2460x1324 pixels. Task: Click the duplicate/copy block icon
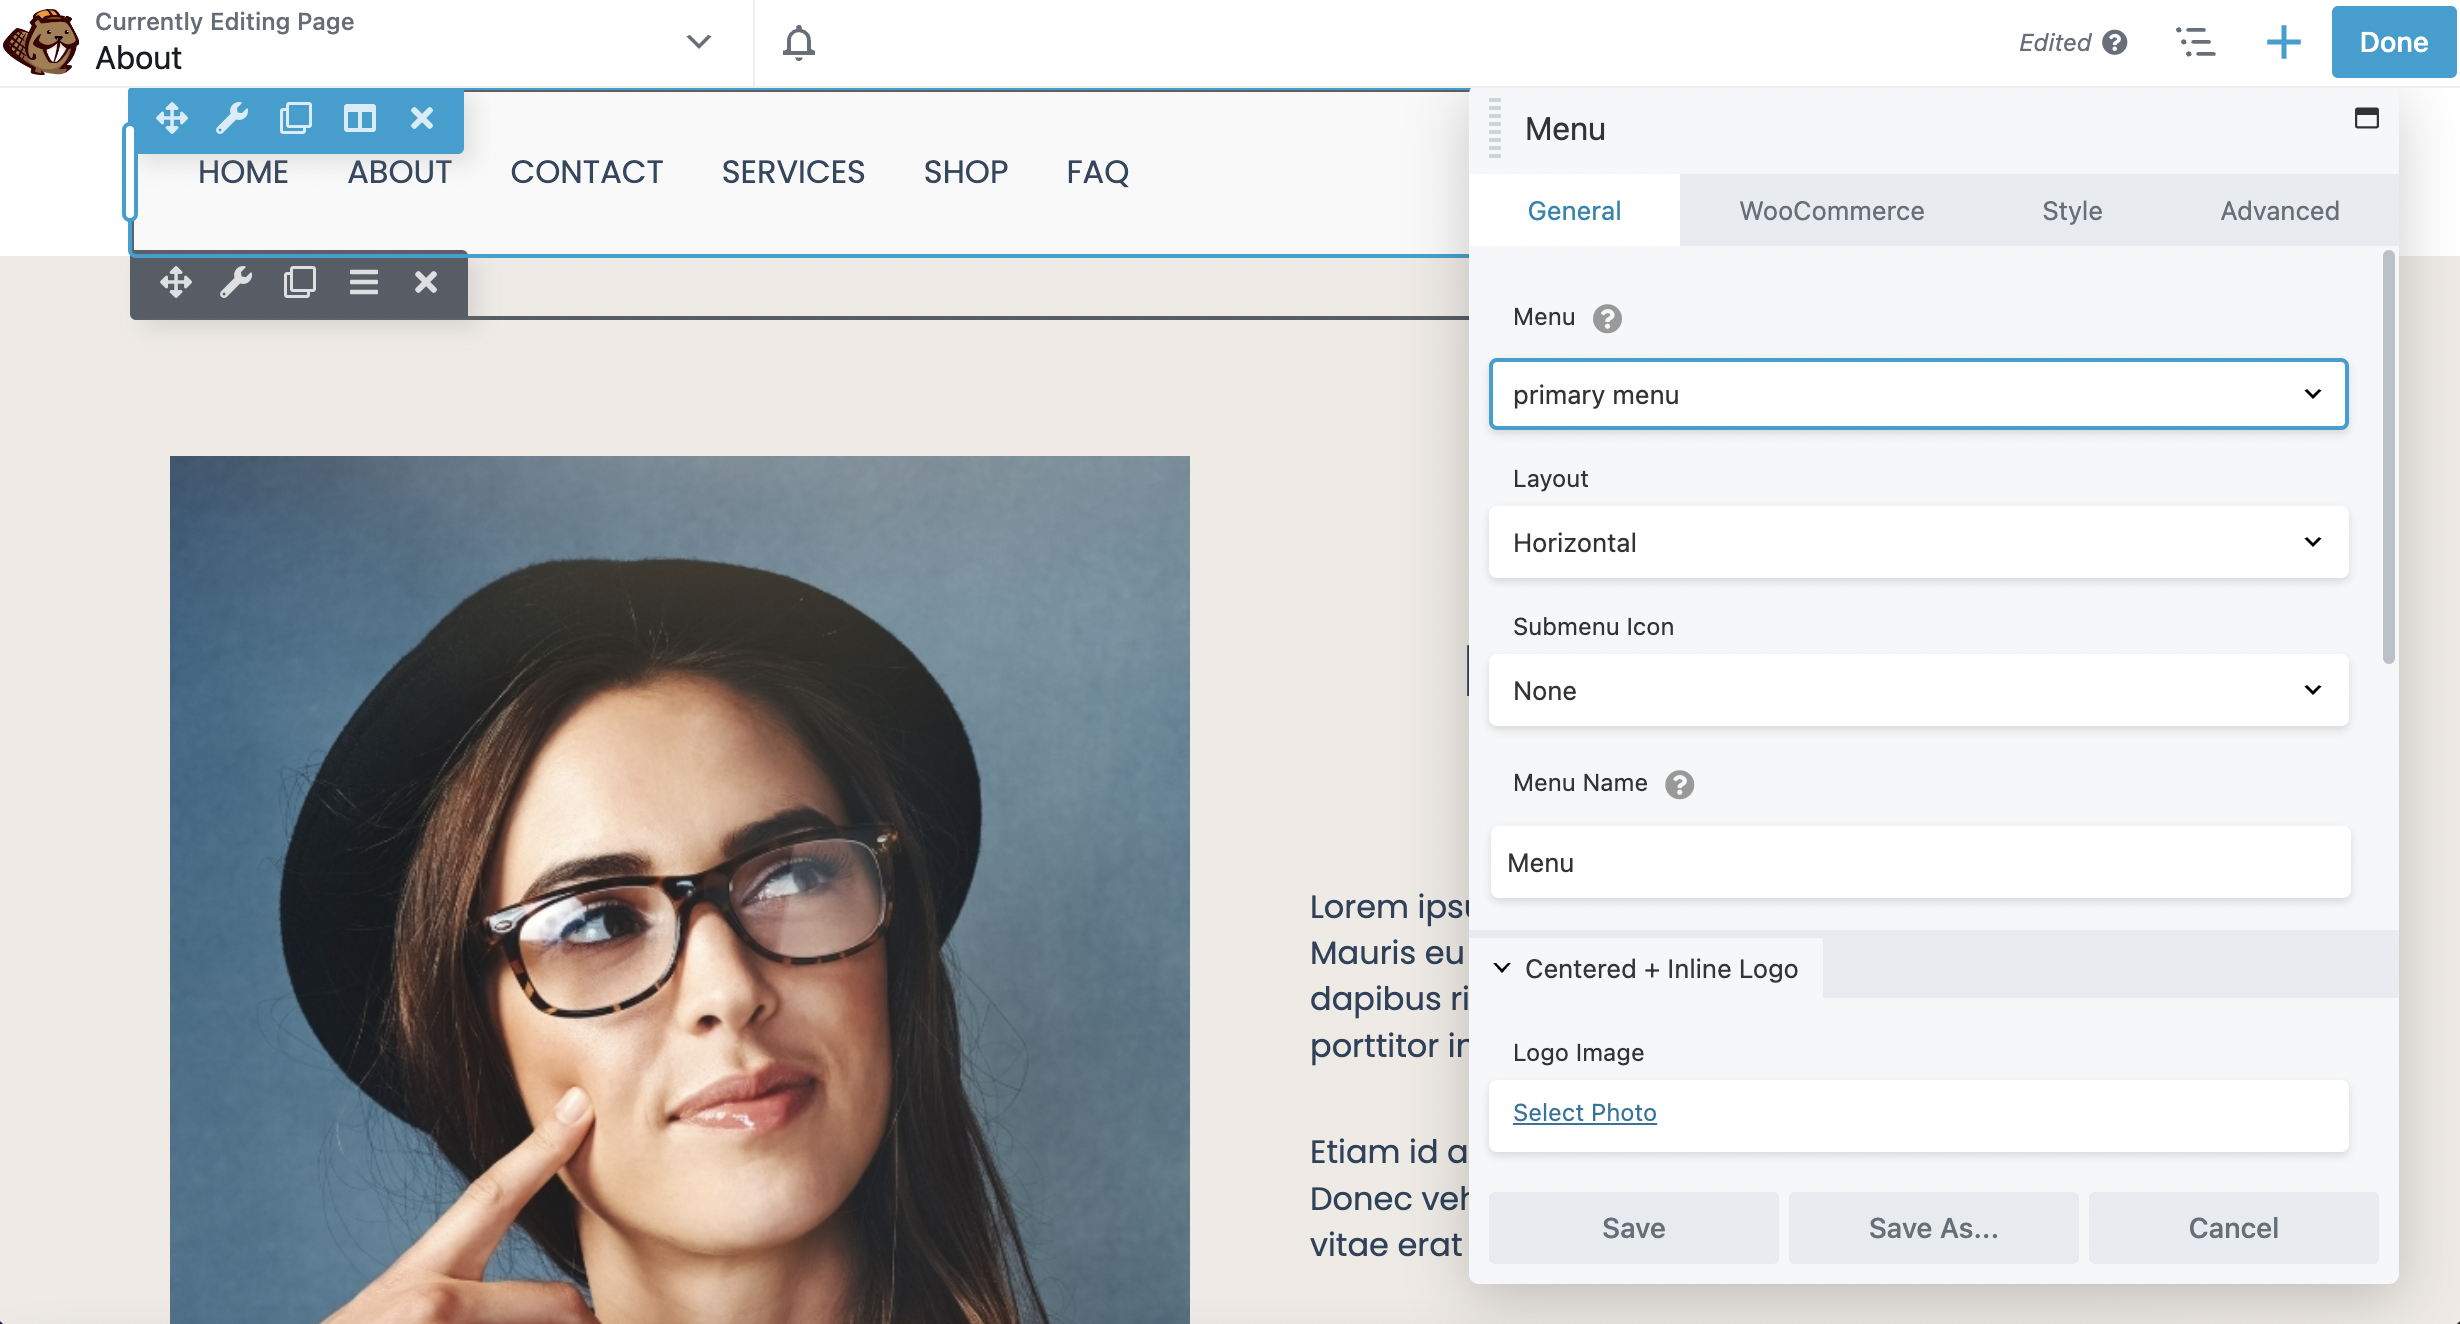click(x=293, y=117)
